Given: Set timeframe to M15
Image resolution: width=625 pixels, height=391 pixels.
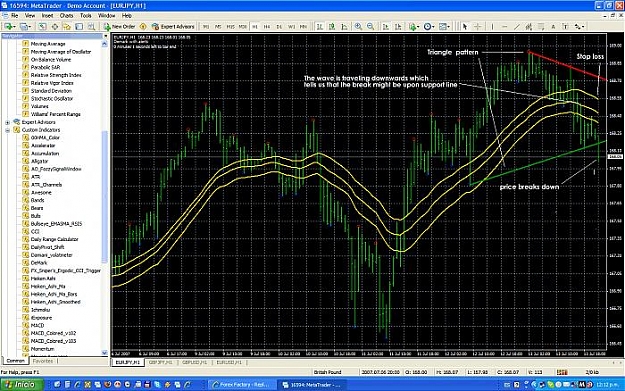Looking at the screenshot, I should point(230,27).
